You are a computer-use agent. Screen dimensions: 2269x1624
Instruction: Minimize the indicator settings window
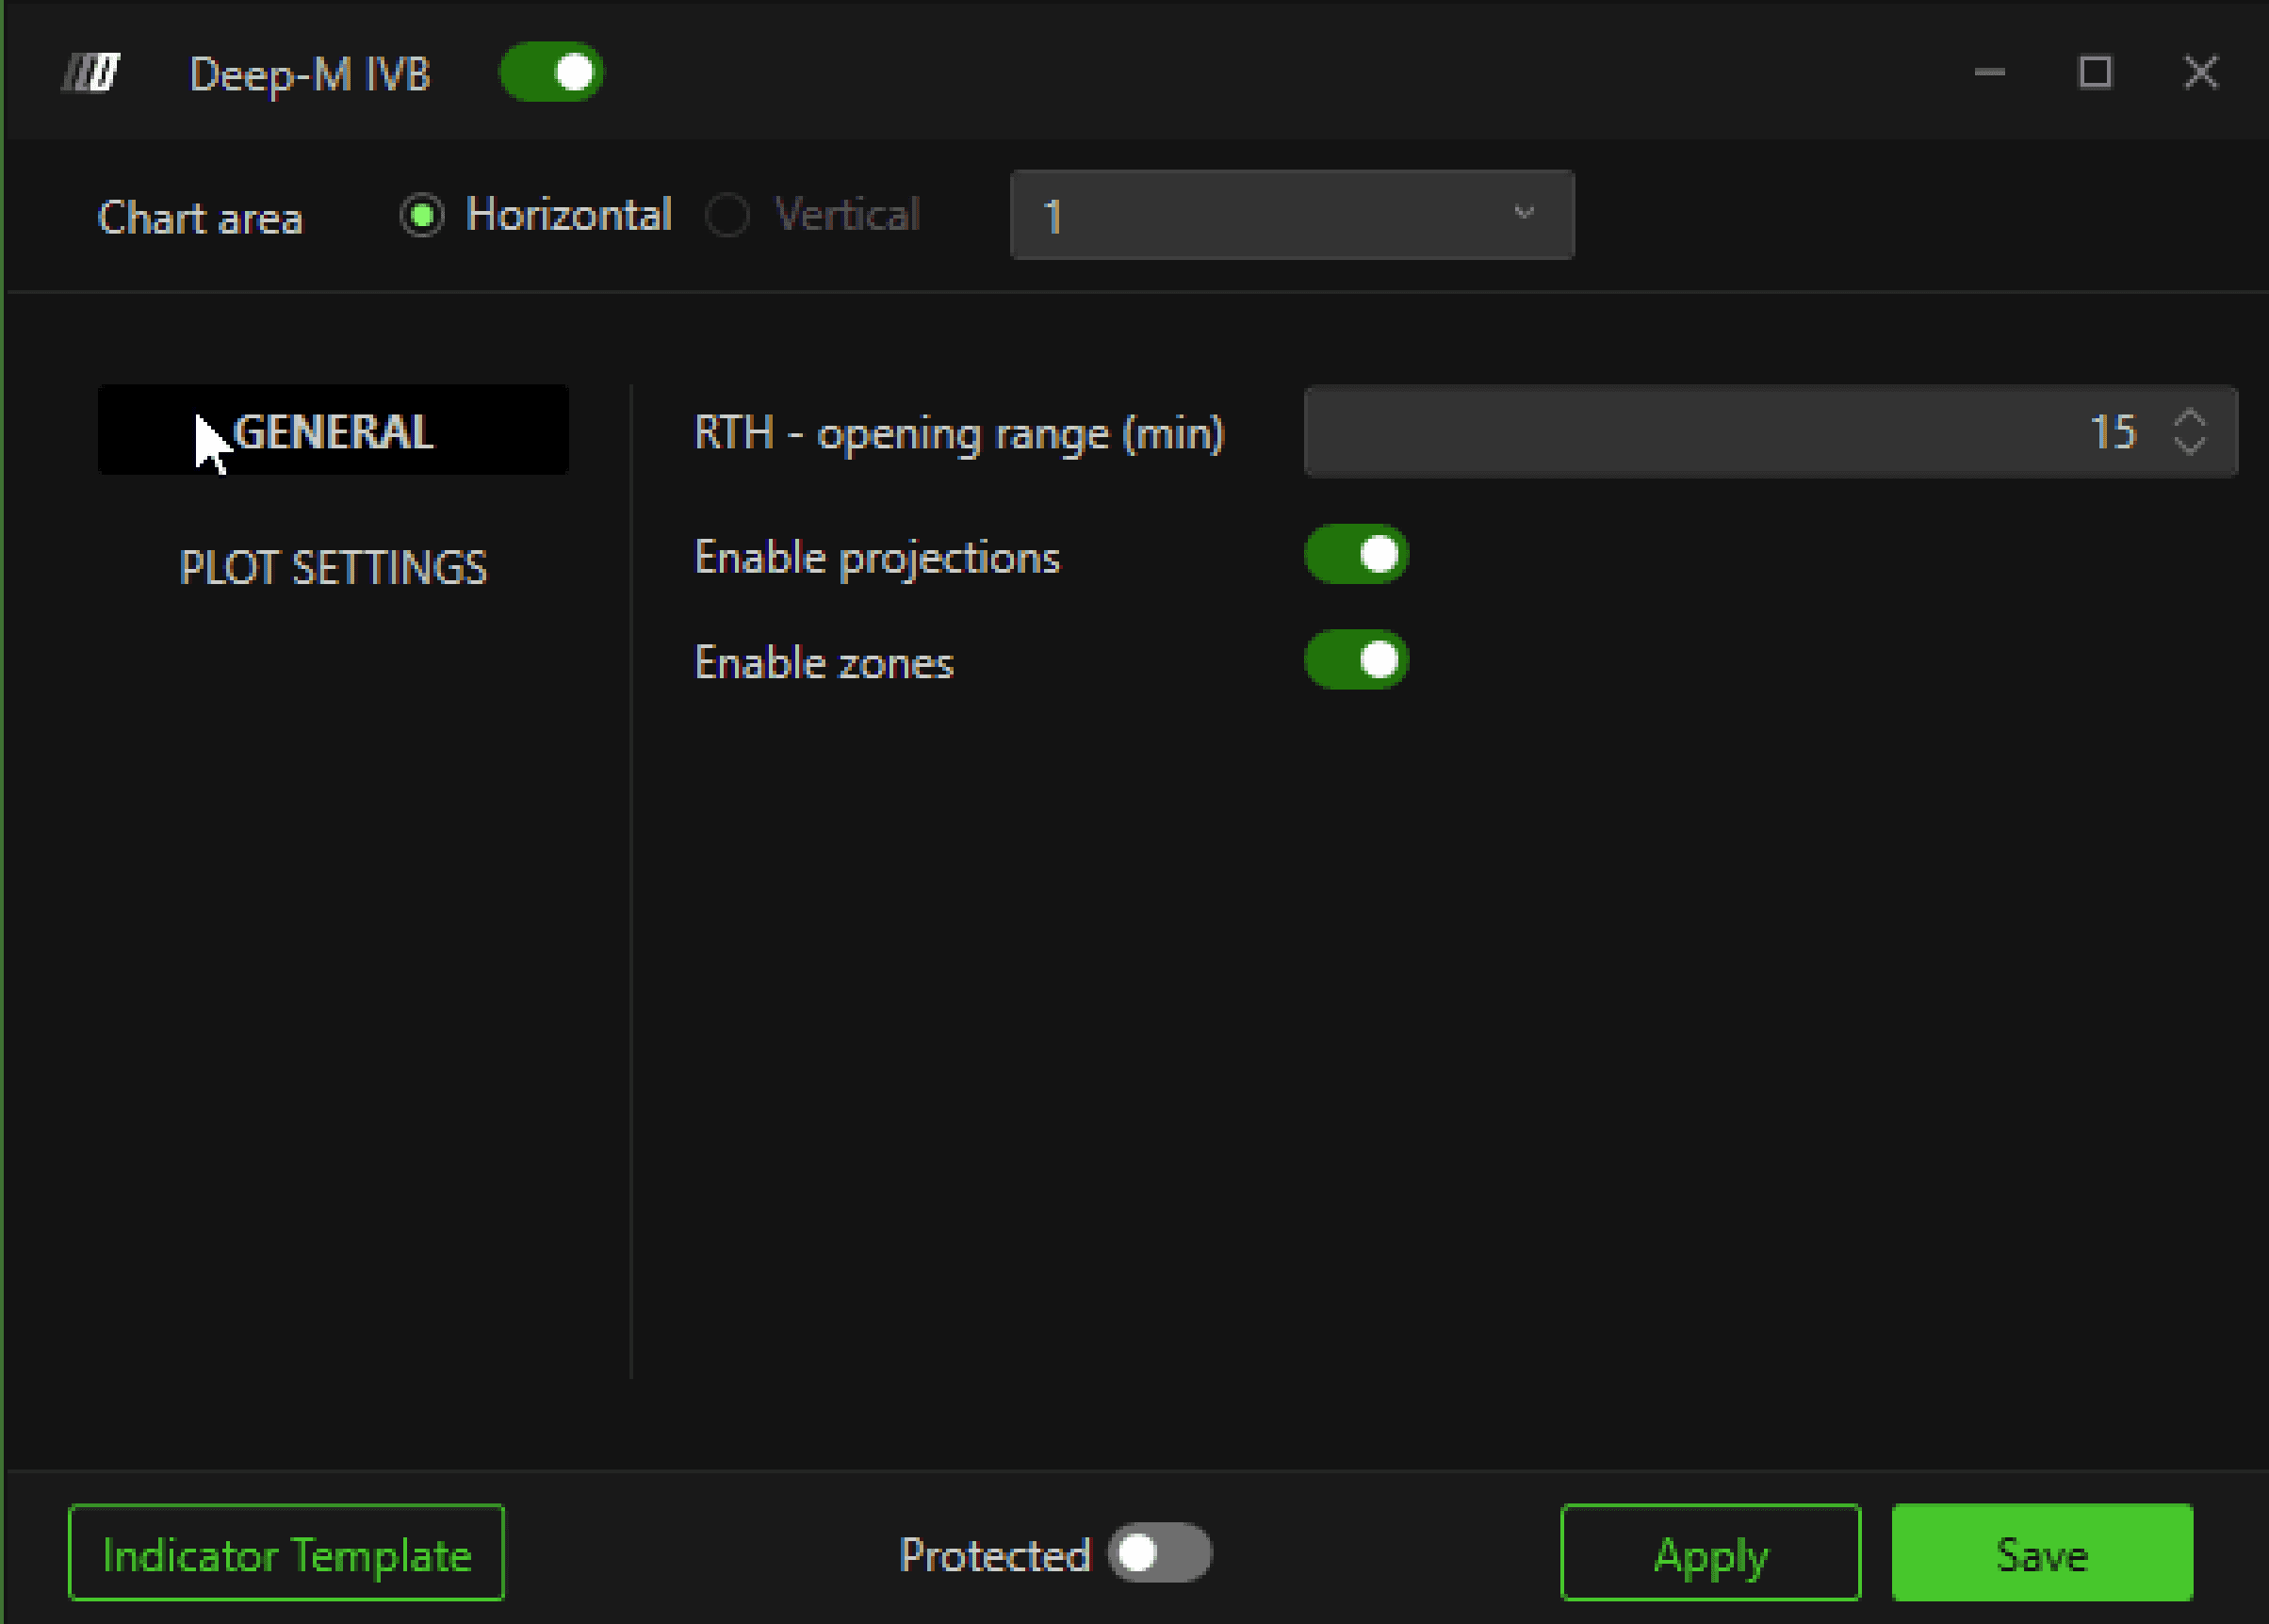1989,73
